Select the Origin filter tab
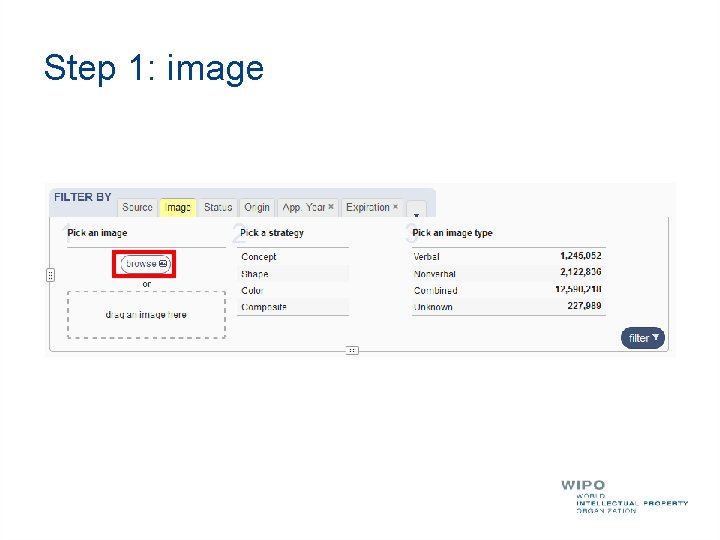The height and width of the screenshot is (540, 720). click(x=257, y=208)
